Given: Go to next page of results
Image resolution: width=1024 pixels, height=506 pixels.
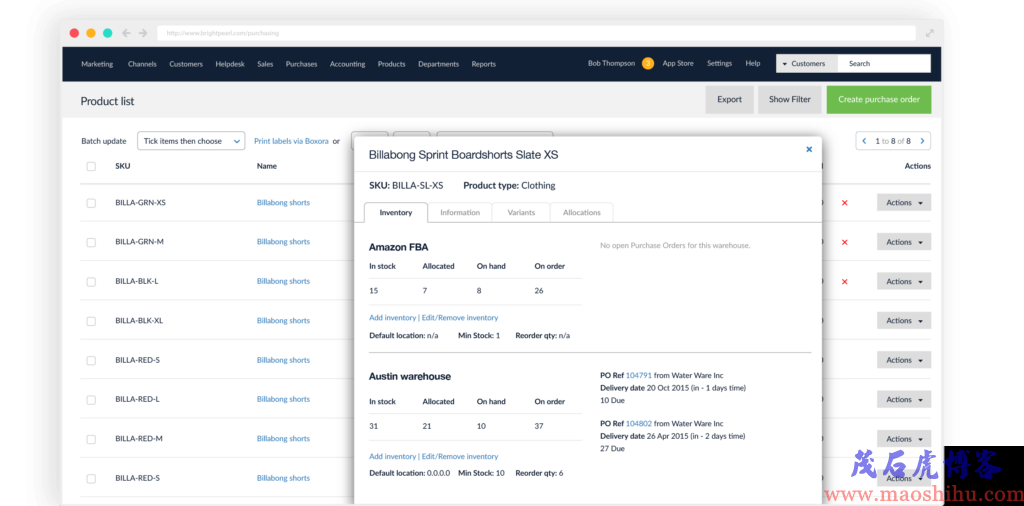Looking at the screenshot, I should coord(922,141).
